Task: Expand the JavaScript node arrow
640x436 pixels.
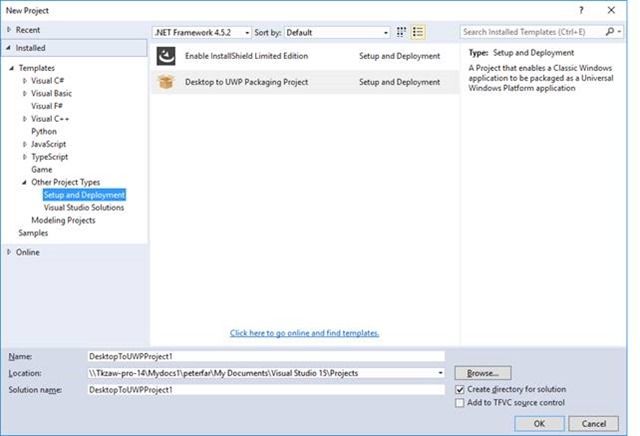Action: 24,144
